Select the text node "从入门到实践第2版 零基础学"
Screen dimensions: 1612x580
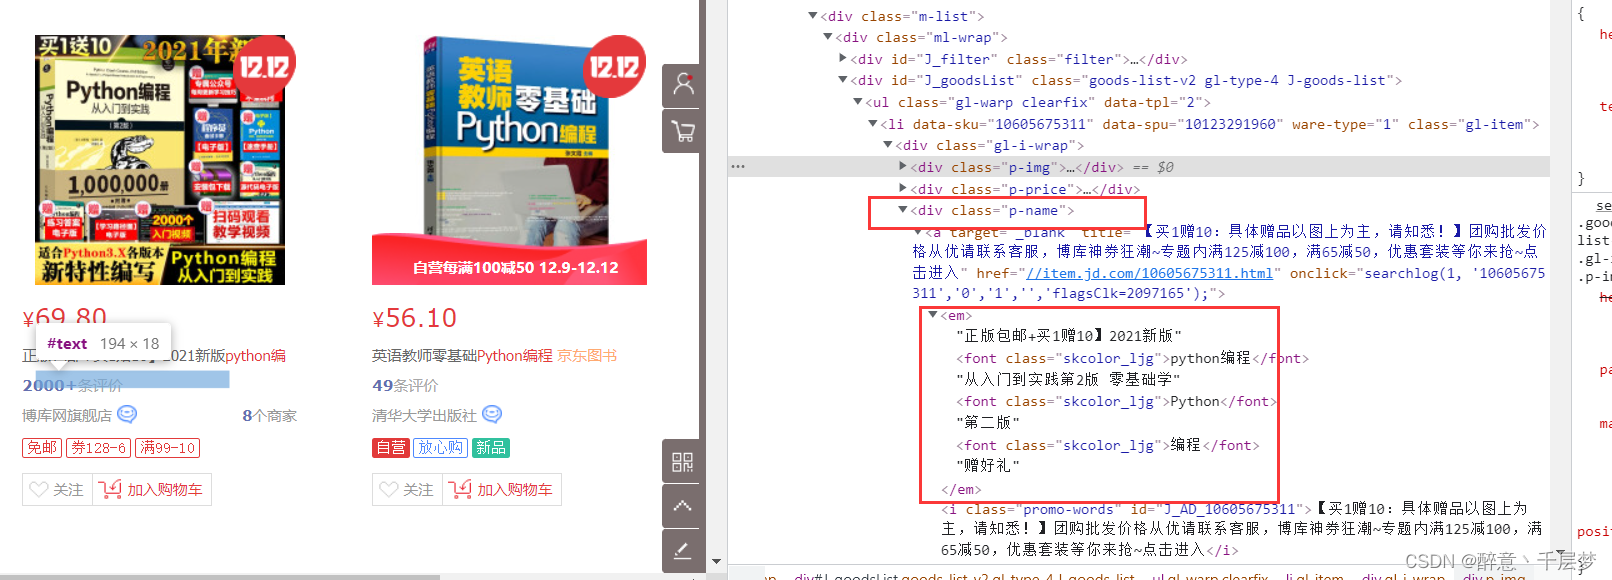tap(1068, 380)
